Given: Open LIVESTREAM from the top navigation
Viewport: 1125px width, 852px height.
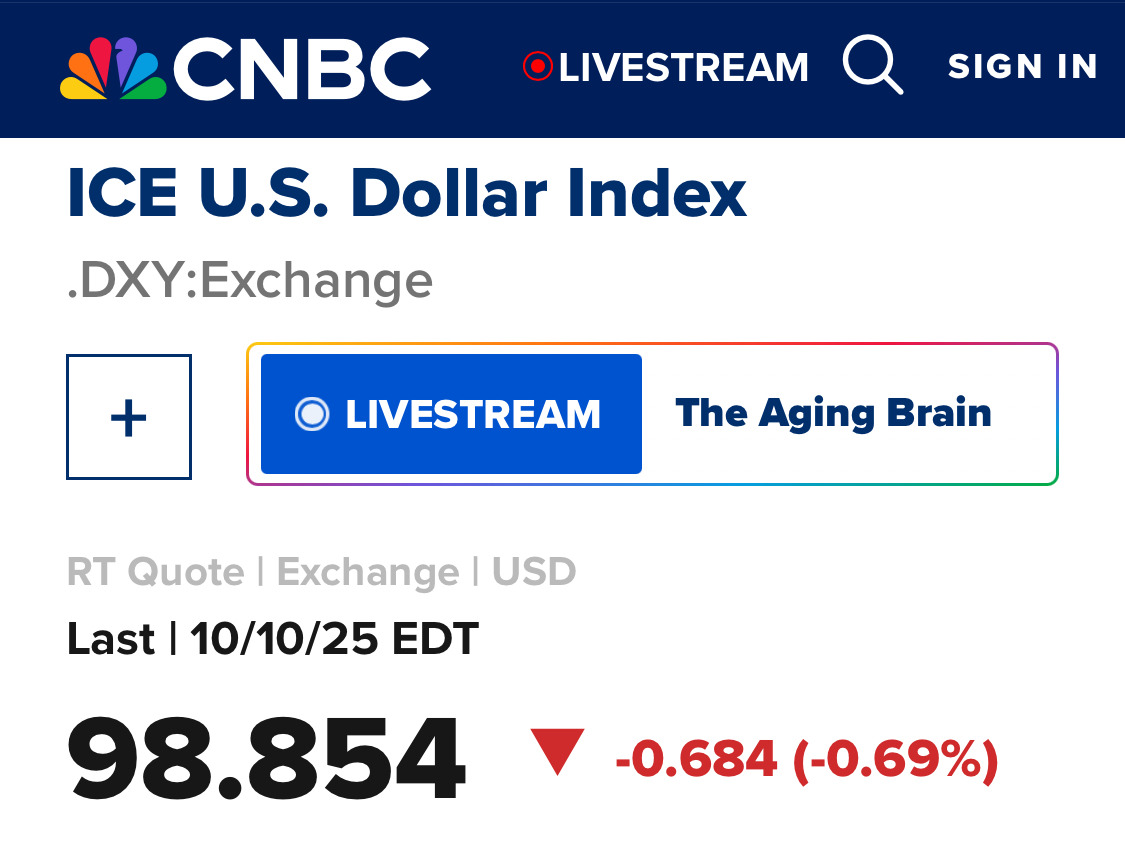Looking at the screenshot, I should (x=683, y=68).
